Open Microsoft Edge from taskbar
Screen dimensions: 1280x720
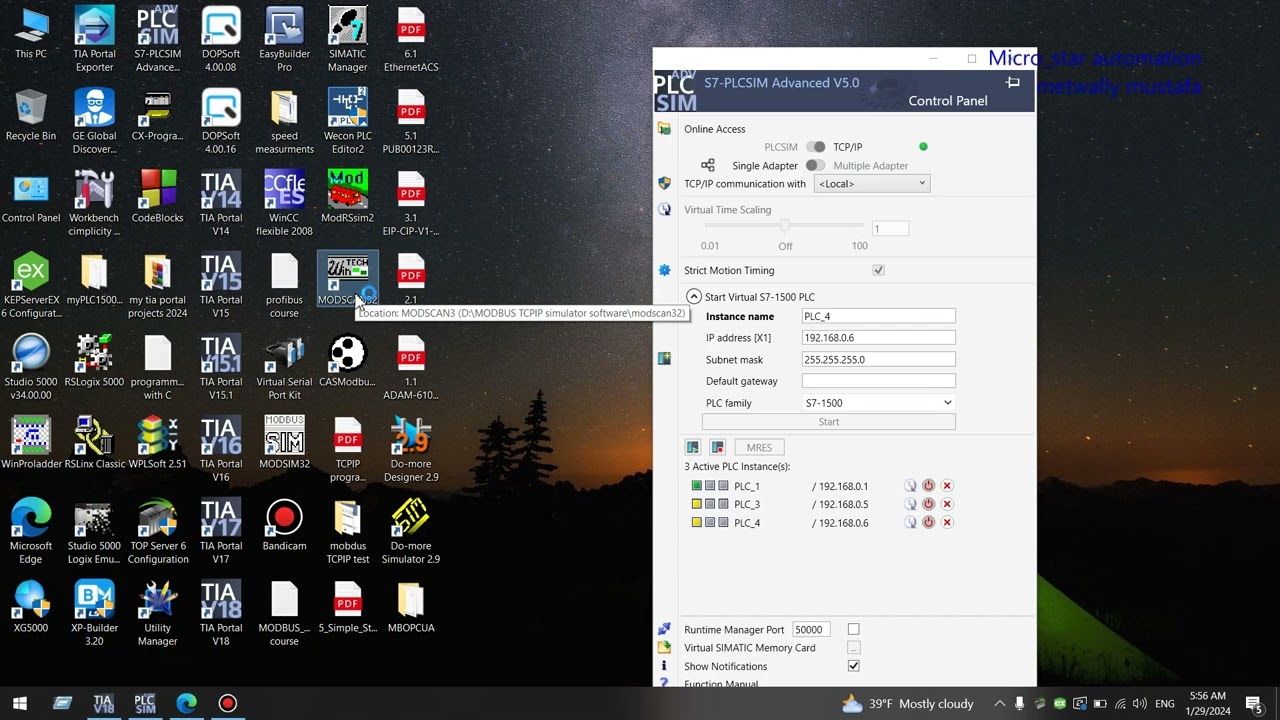coord(187,703)
